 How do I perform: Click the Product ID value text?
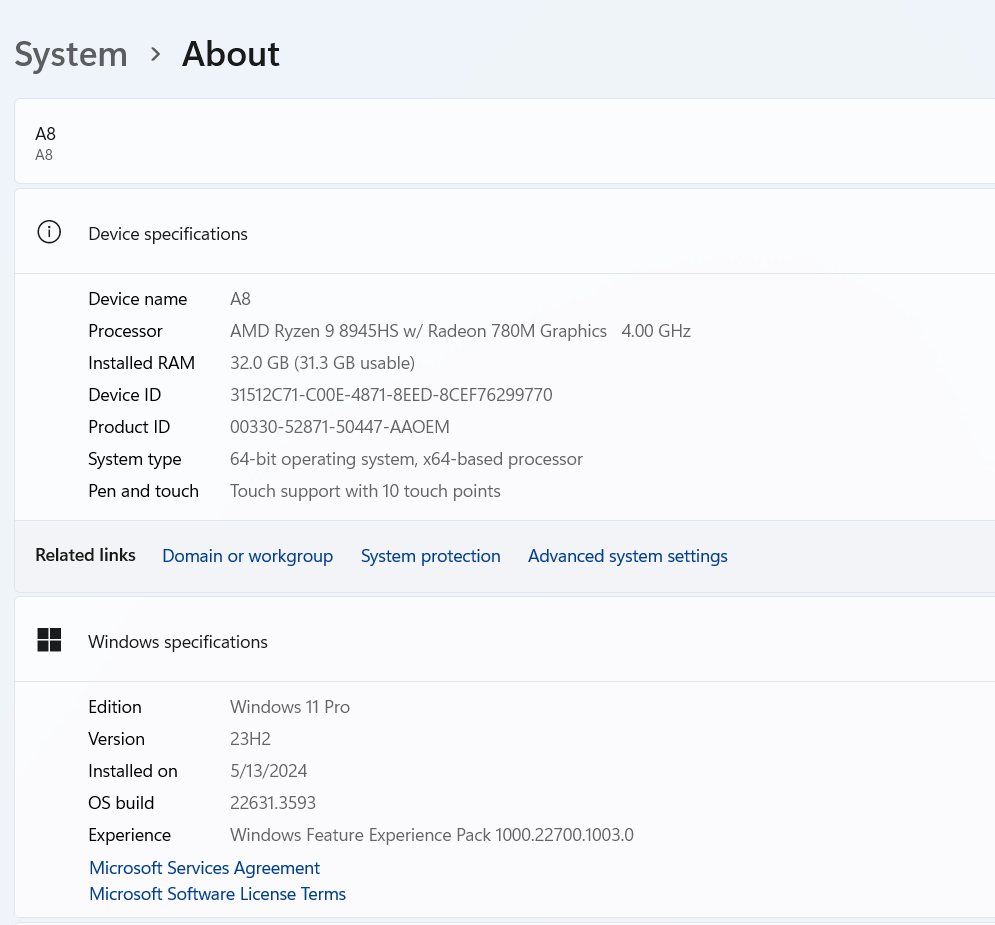[x=340, y=427]
